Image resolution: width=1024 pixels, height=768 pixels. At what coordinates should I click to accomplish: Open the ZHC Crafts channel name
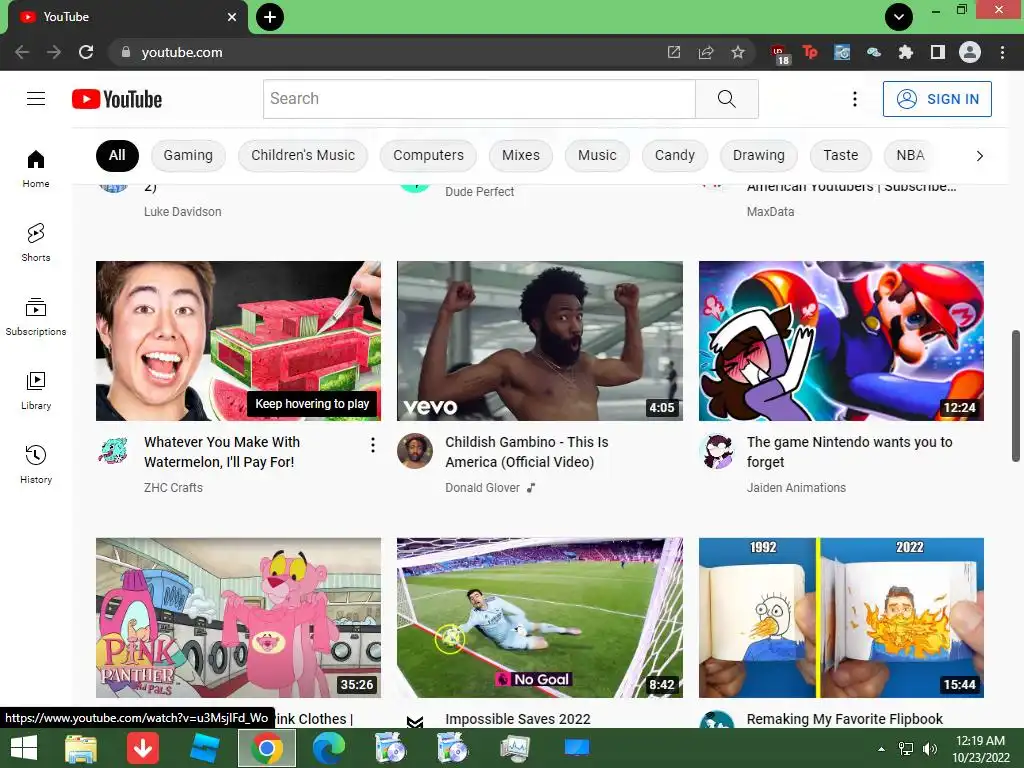[x=173, y=488]
